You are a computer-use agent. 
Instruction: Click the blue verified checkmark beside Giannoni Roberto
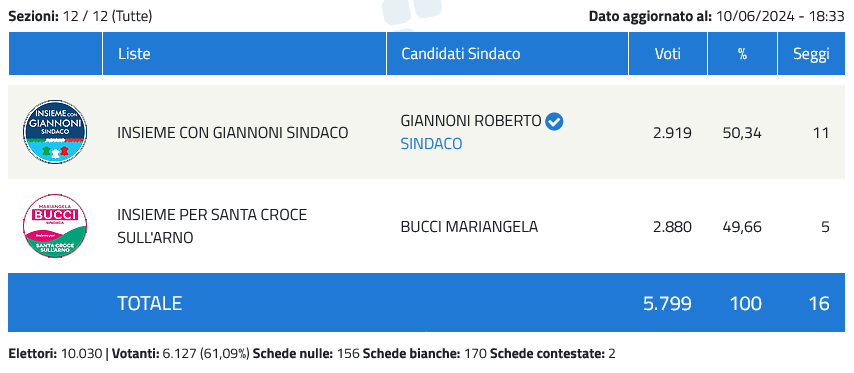pyautogui.click(x=554, y=121)
